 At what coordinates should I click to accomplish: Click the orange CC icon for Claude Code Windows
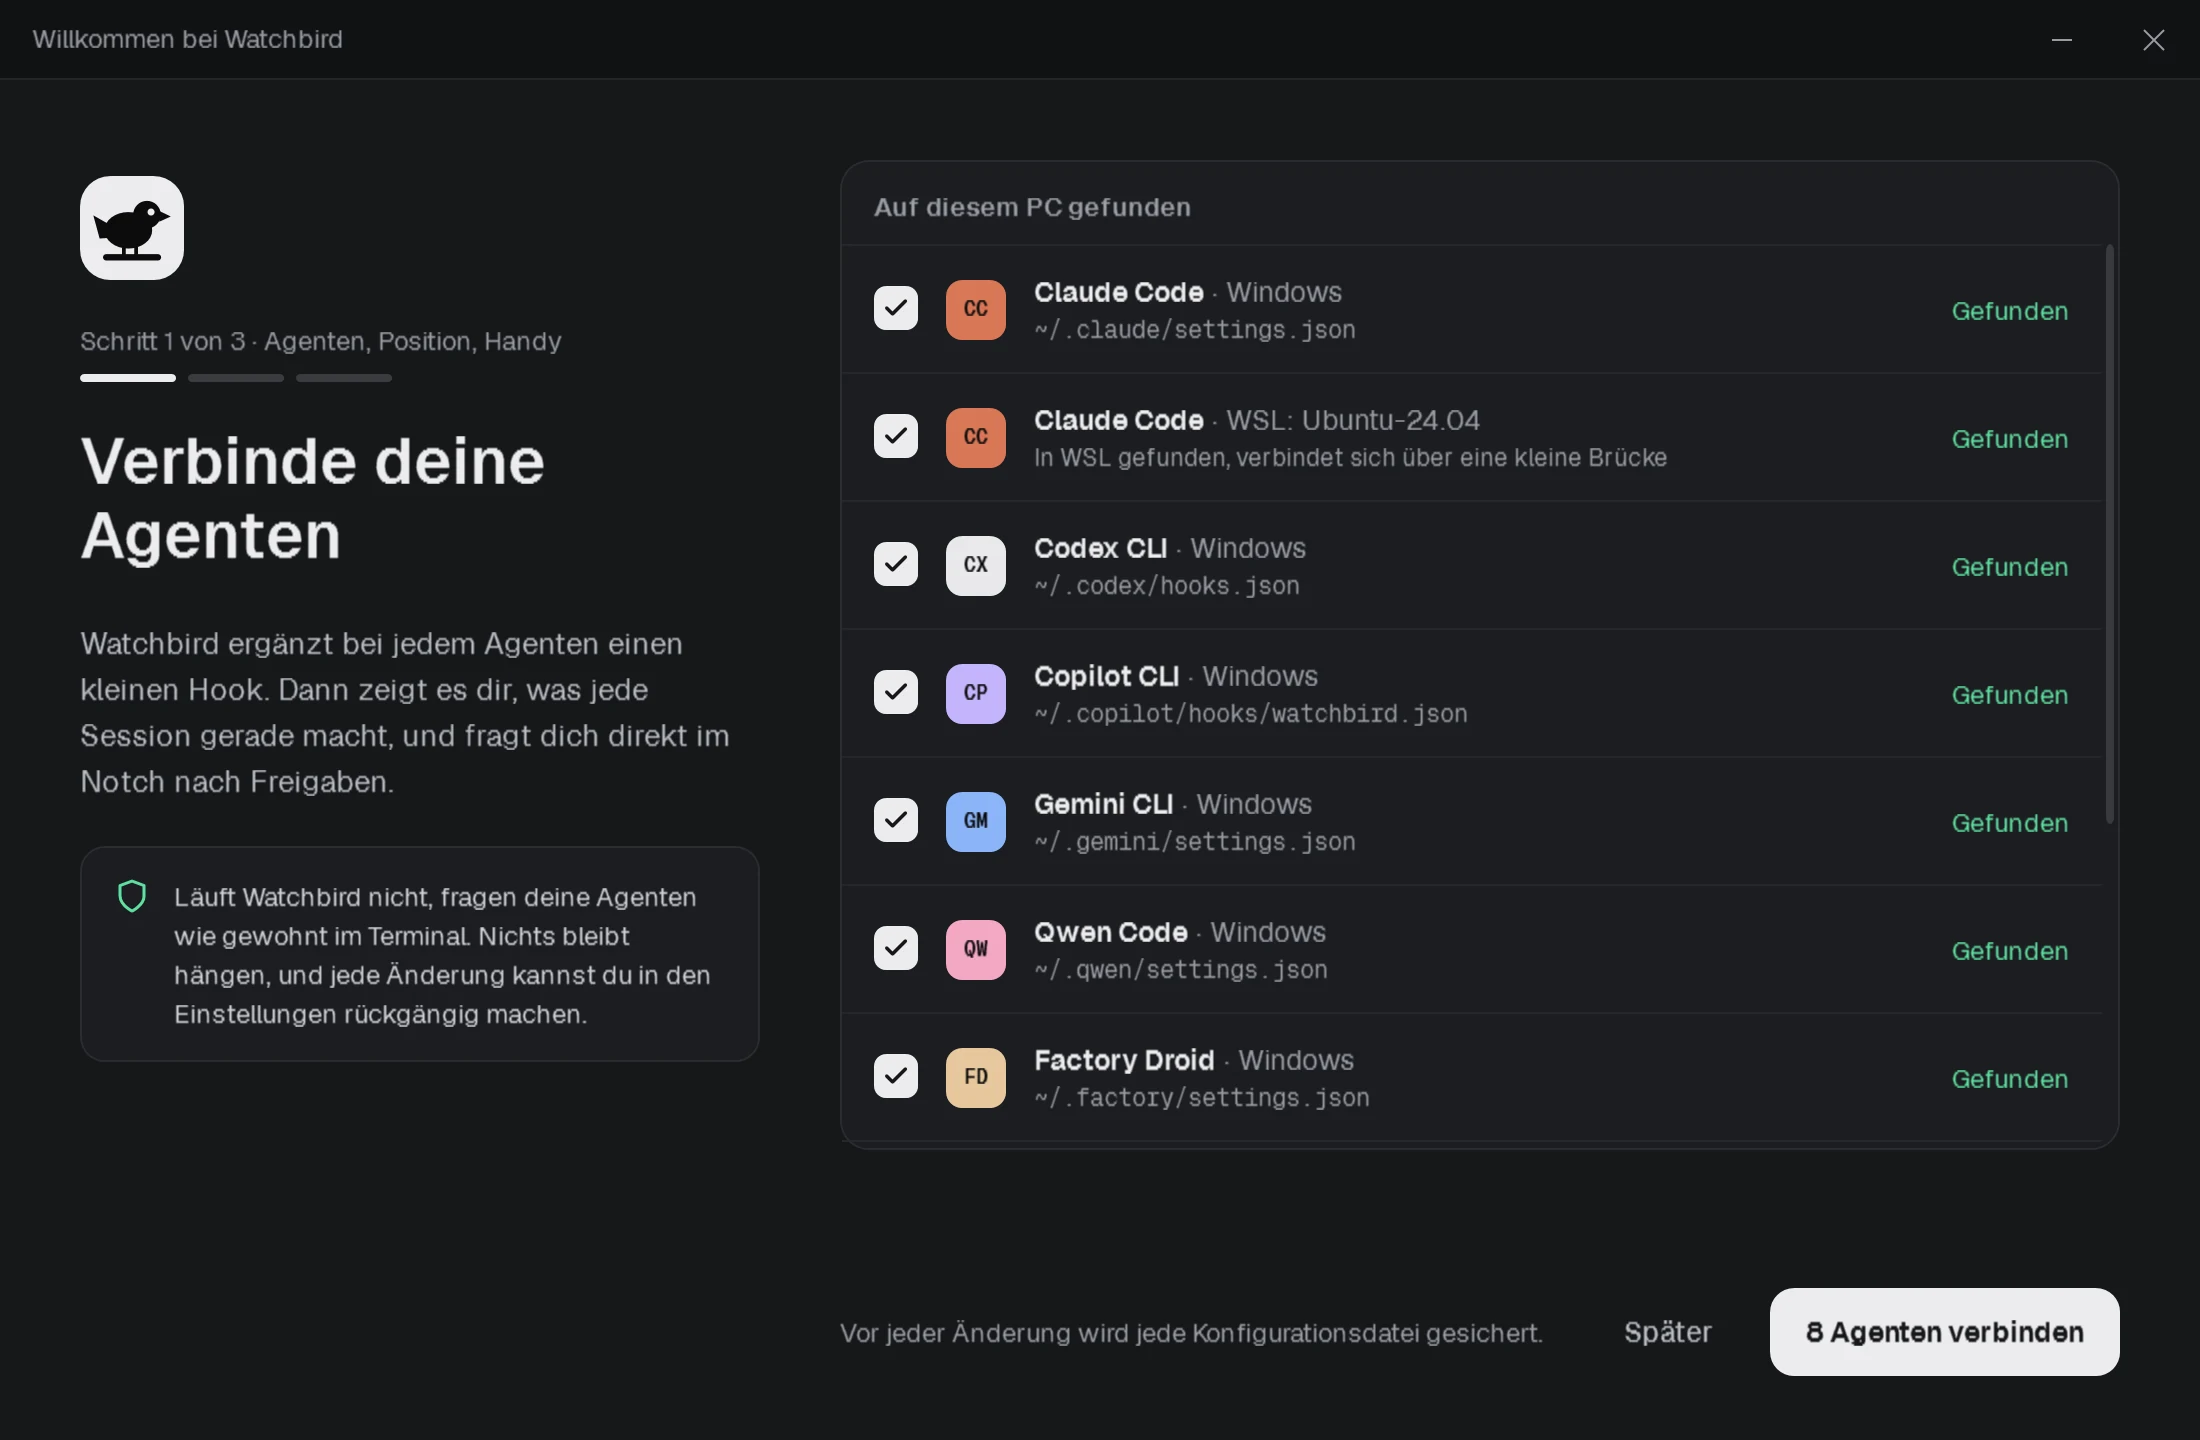pyautogui.click(x=976, y=309)
